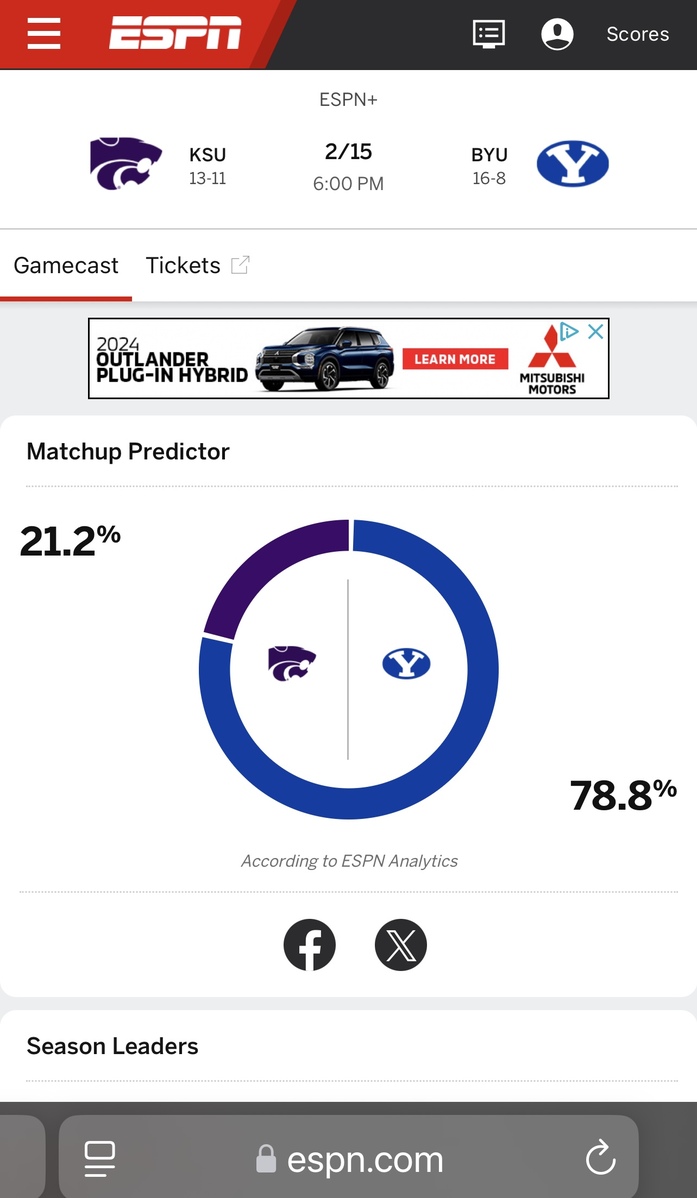Screen dimensions: 697x1198
Task: Select the Gamecast tab
Action: tap(65, 265)
